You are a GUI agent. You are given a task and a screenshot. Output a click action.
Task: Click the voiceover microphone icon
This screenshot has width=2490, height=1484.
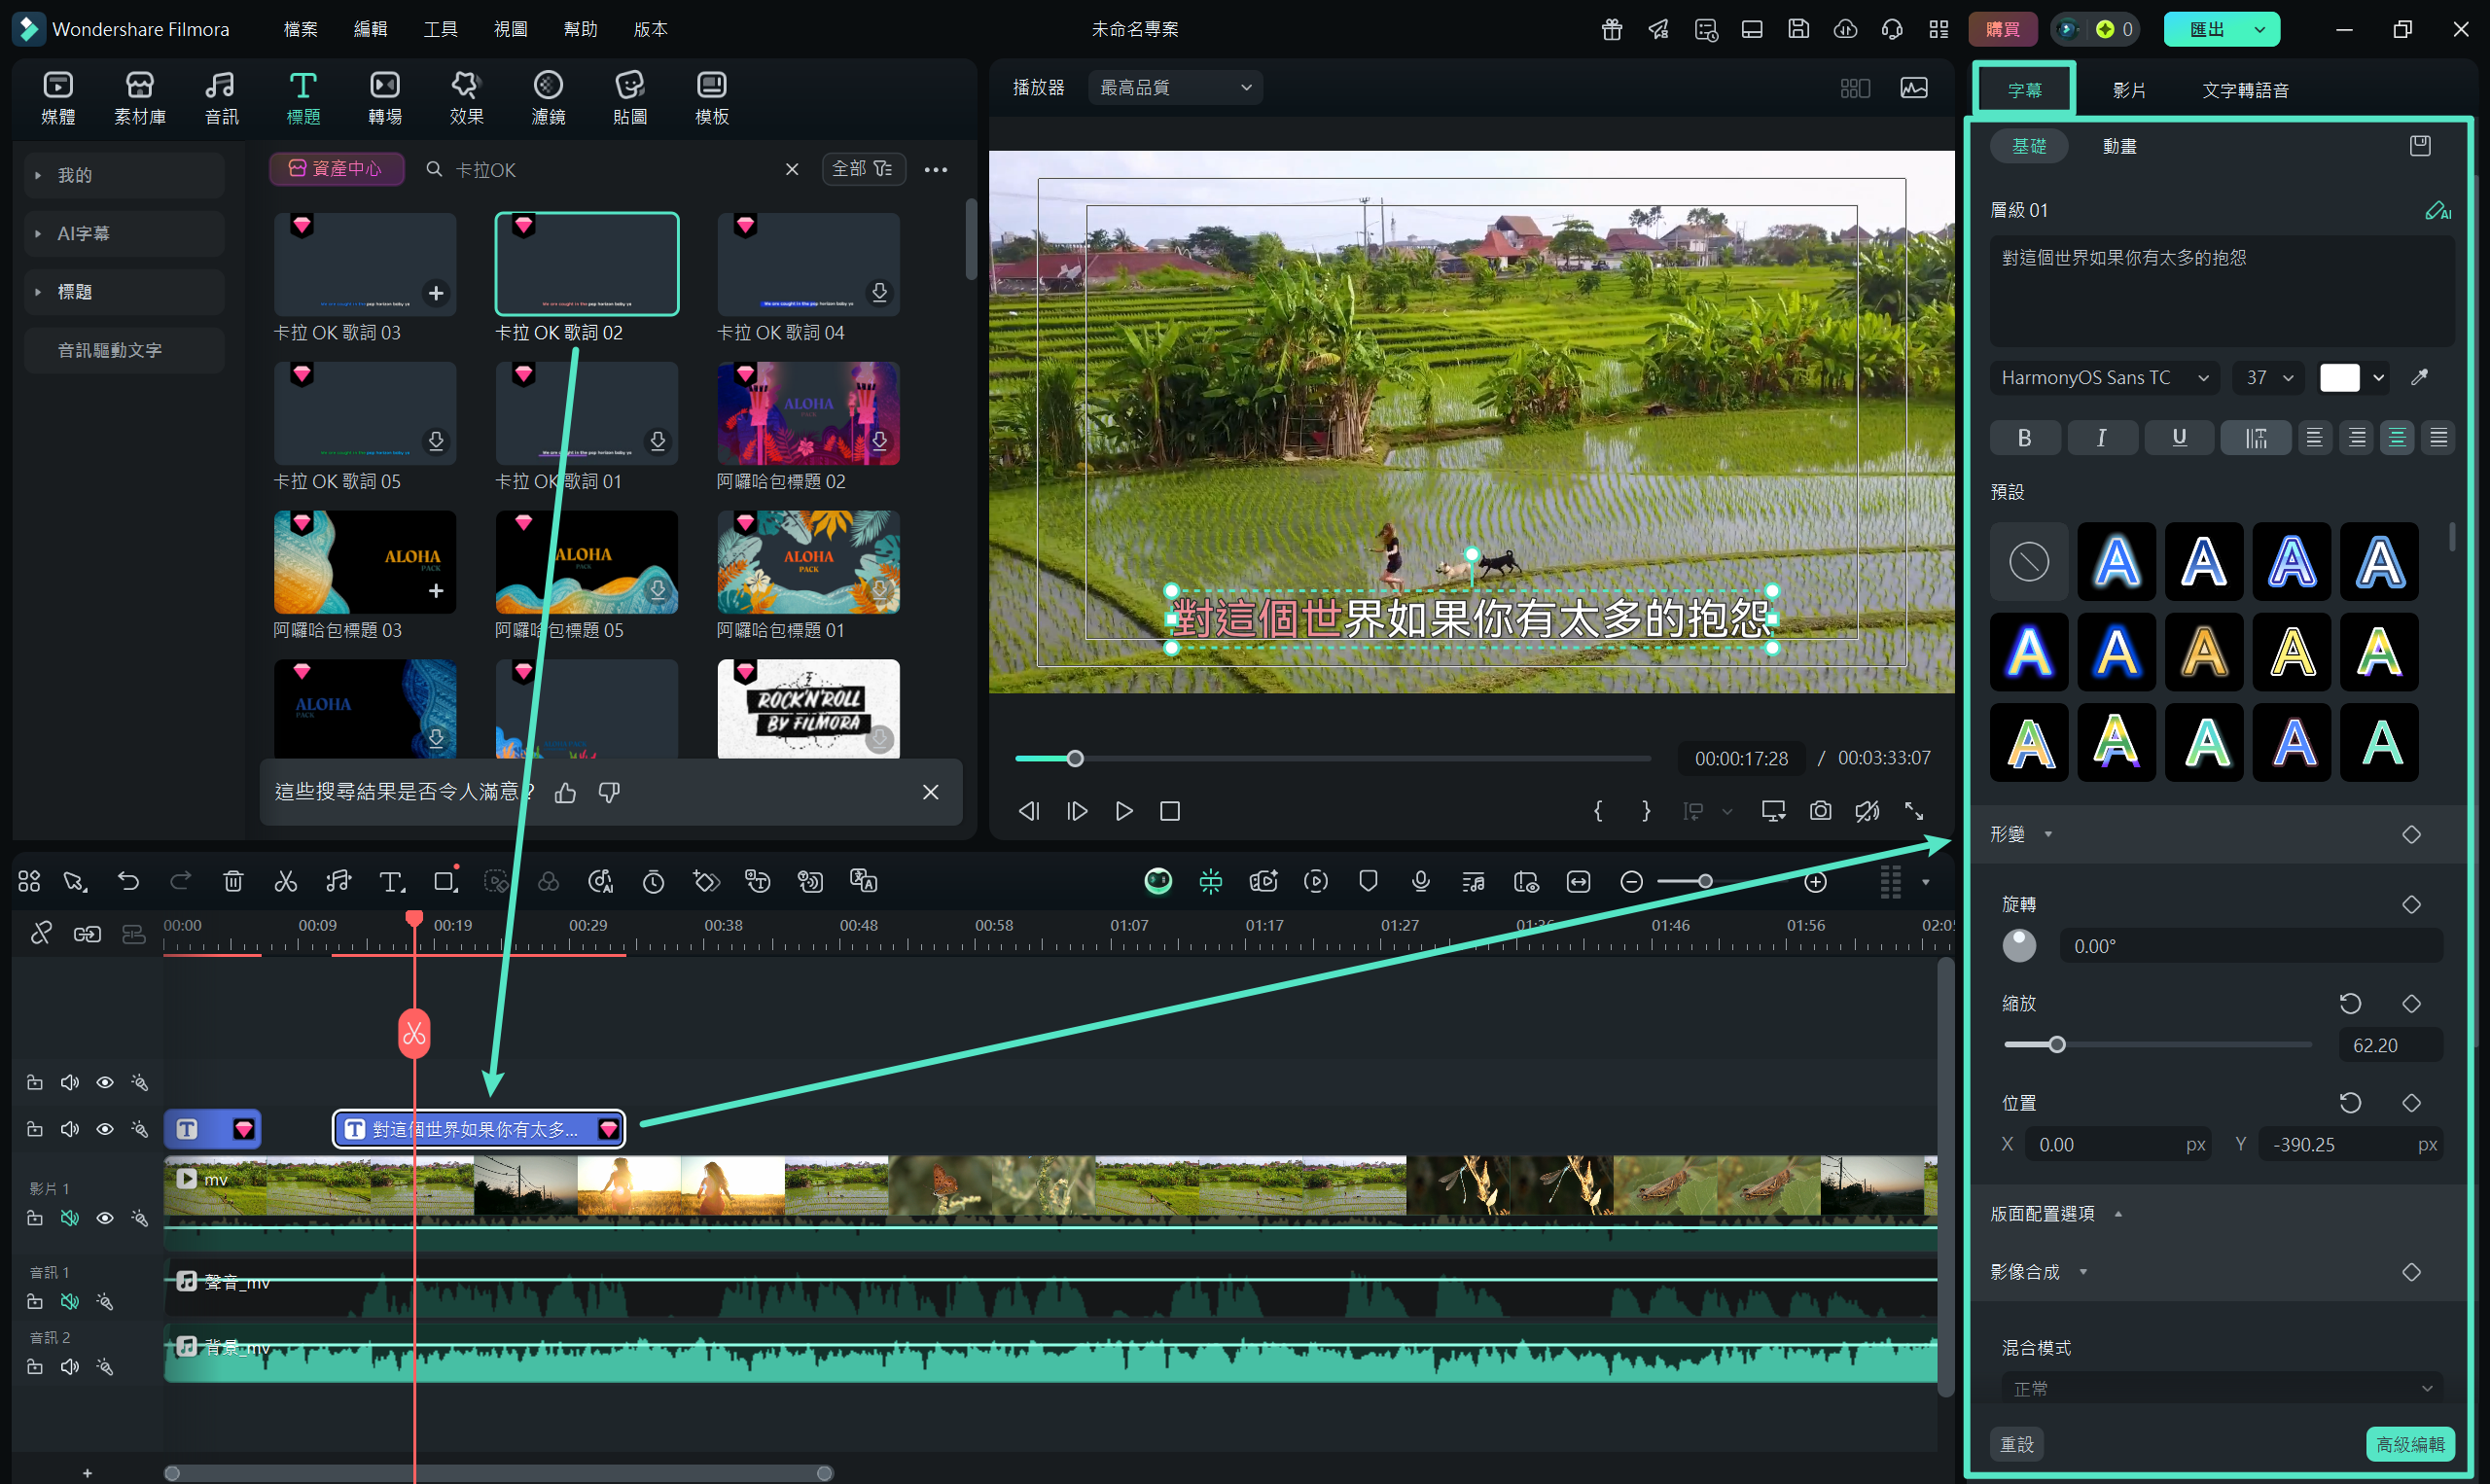tap(1421, 881)
